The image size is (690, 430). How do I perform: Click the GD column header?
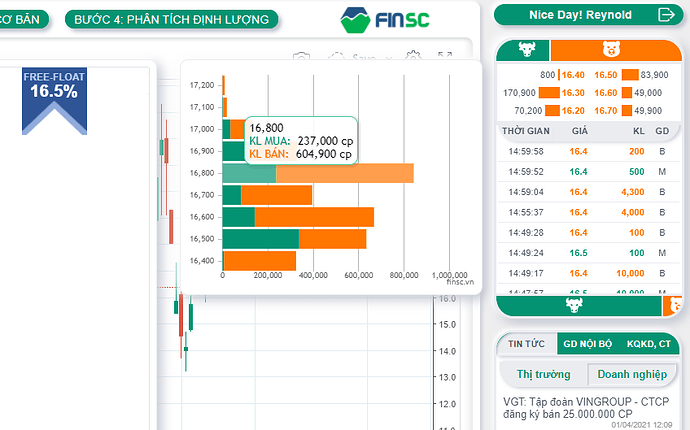click(x=662, y=131)
